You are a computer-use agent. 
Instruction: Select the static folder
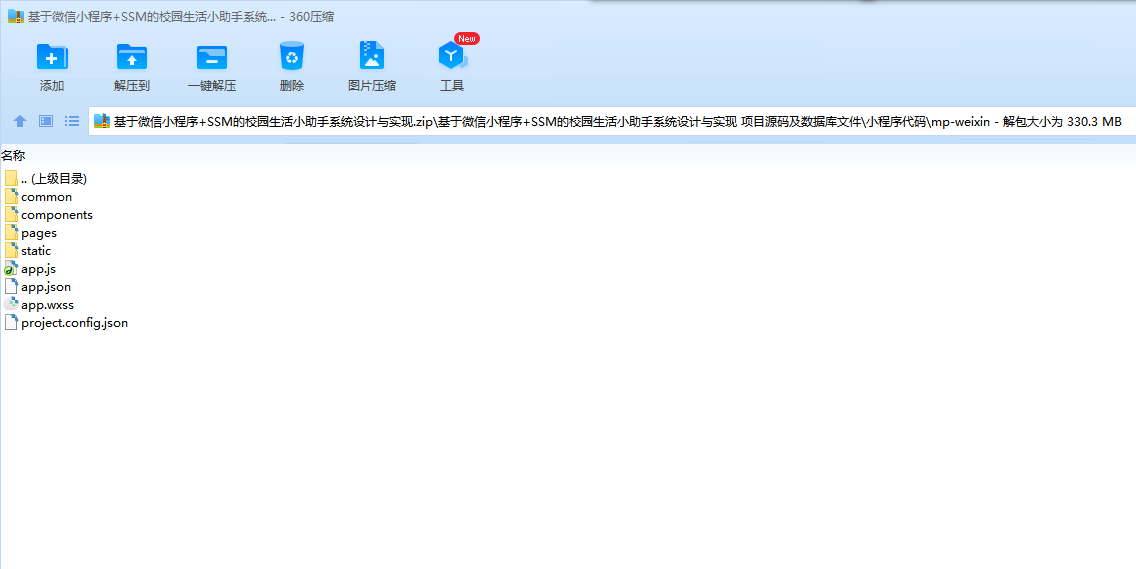coord(28,251)
